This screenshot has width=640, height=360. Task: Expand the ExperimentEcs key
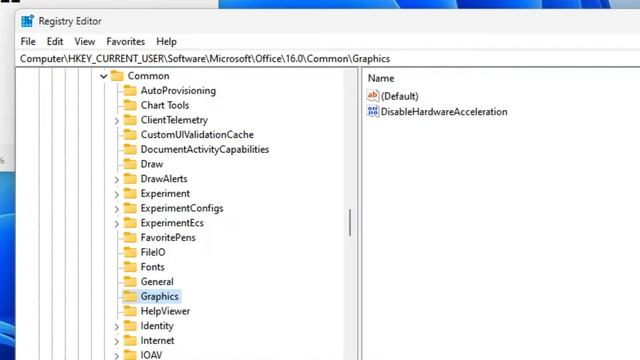(x=116, y=223)
